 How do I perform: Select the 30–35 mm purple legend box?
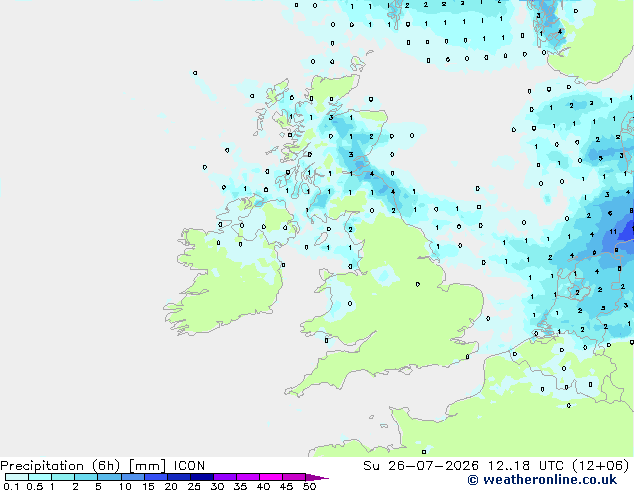pyautogui.click(x=224, y=477)
